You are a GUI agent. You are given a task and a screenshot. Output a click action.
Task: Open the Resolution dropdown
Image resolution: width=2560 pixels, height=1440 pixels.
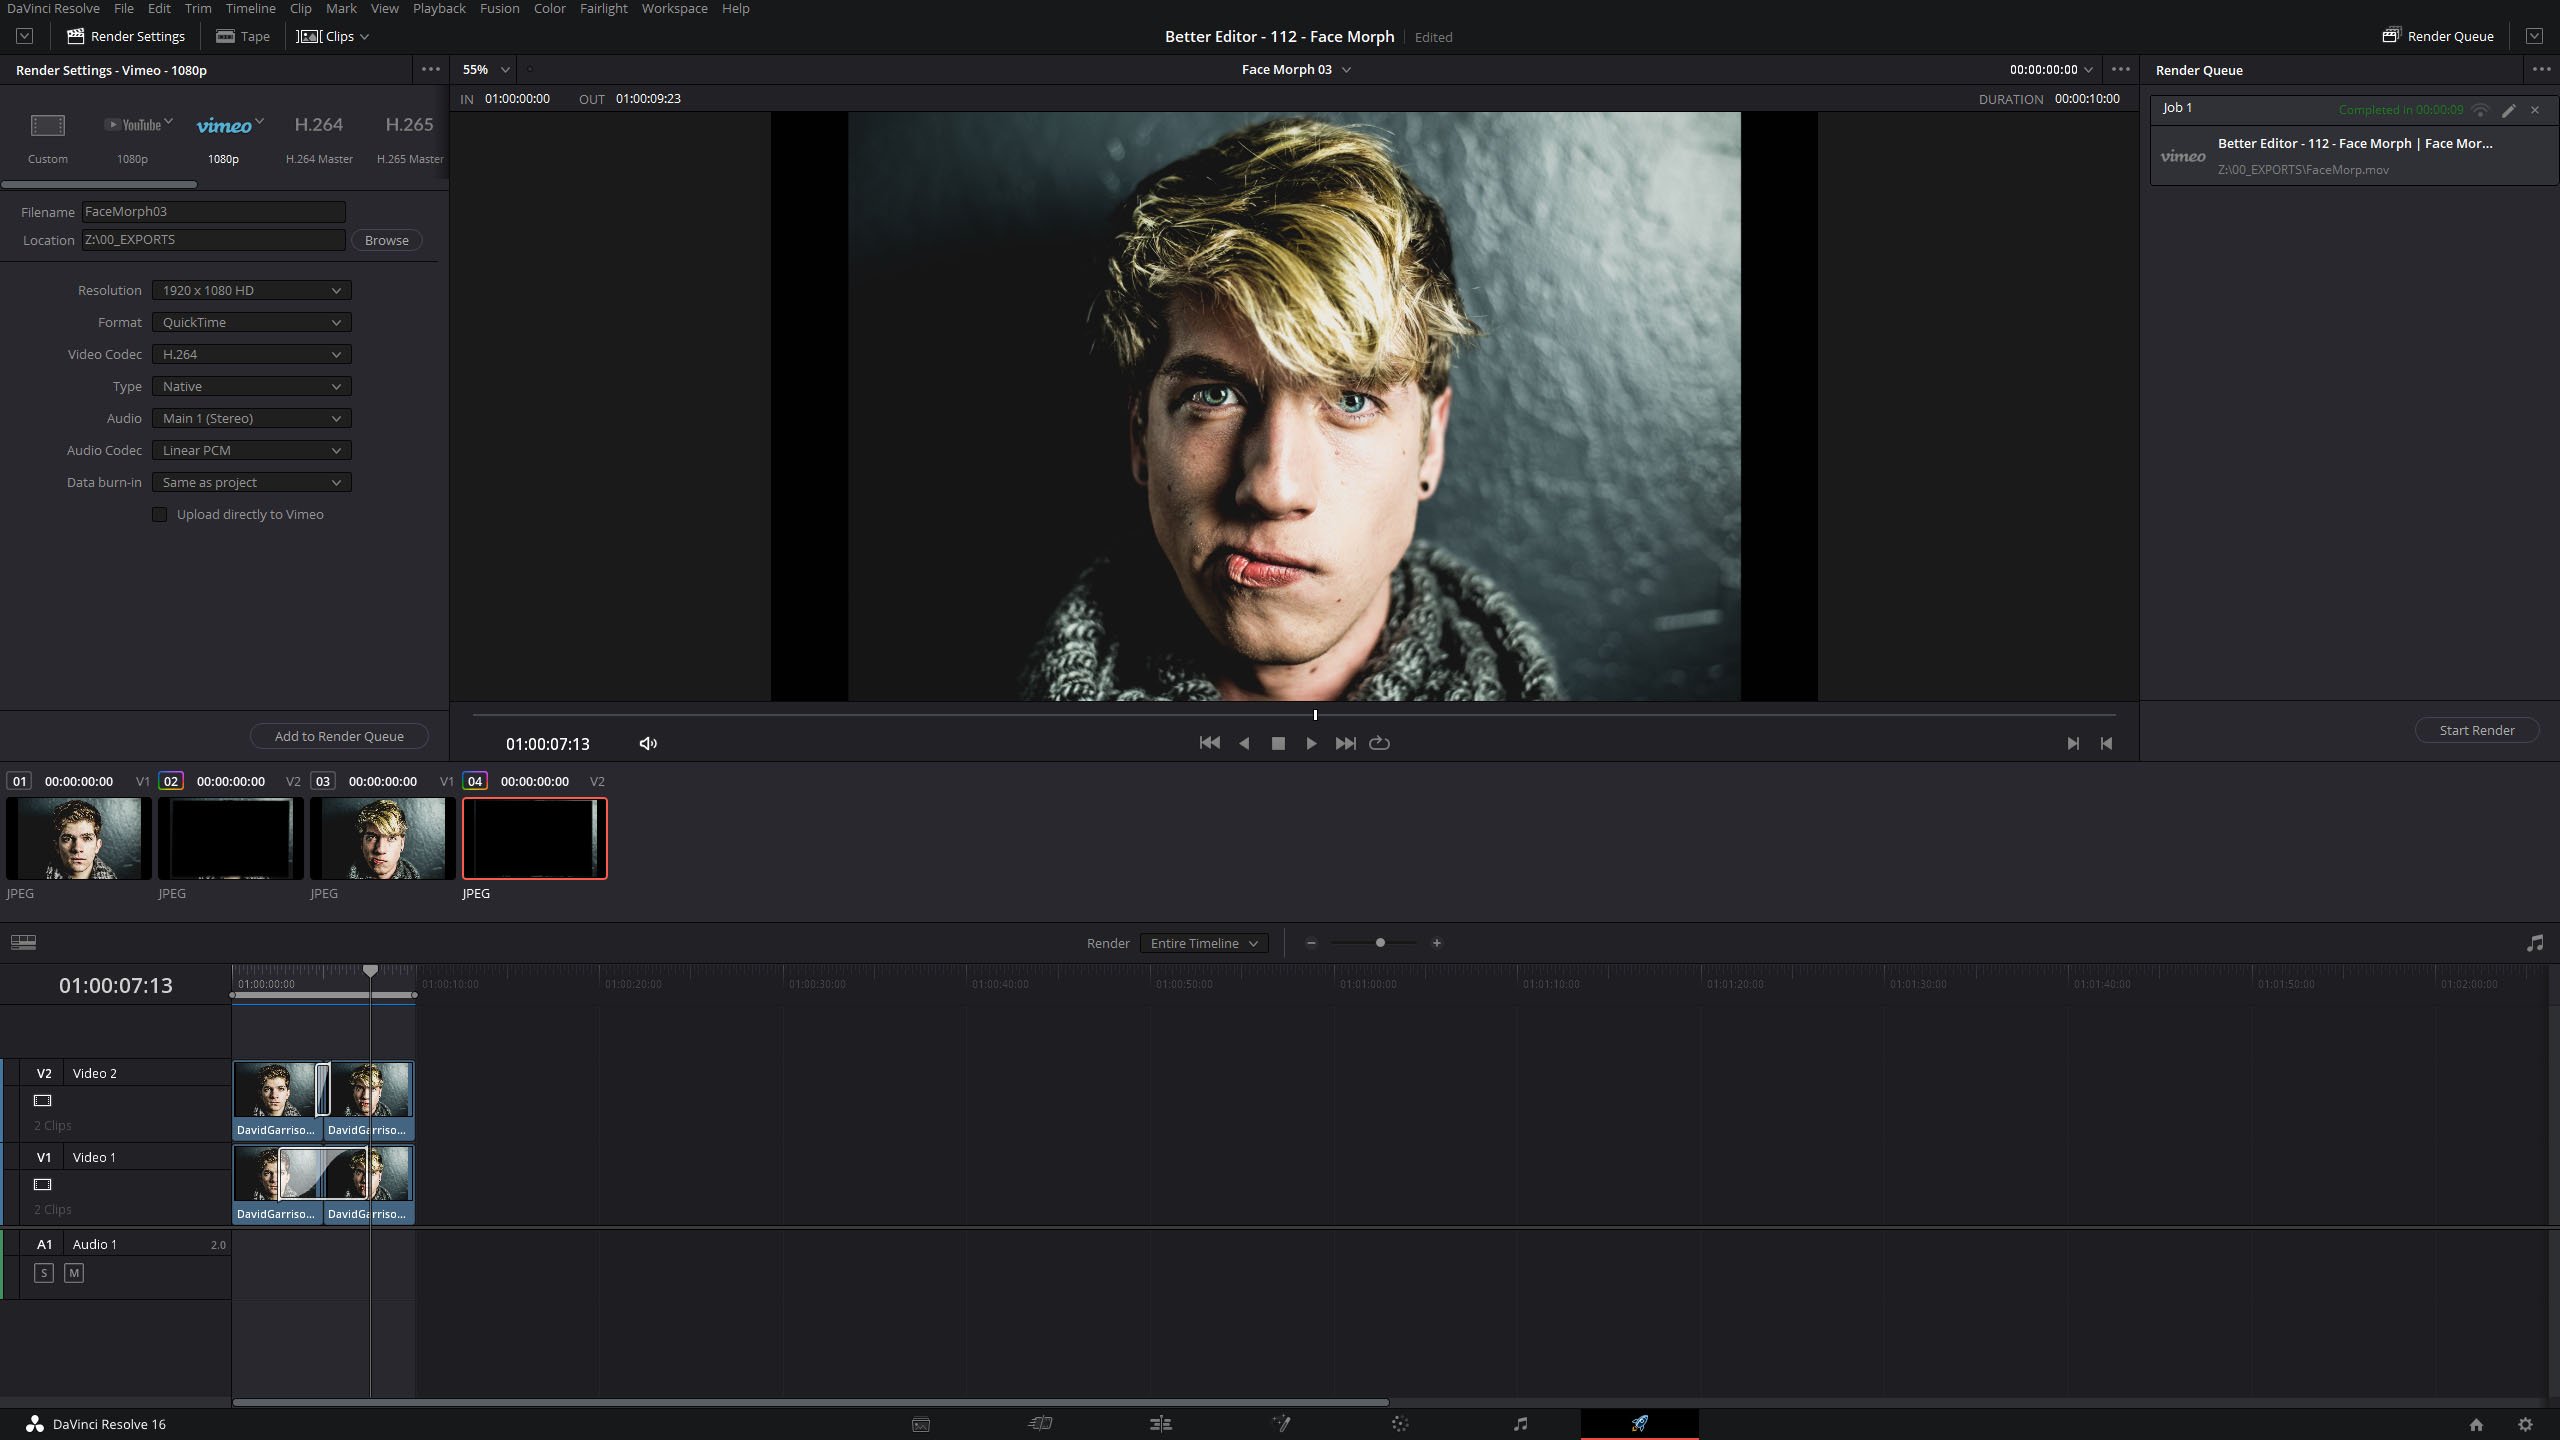coord(251,290)
